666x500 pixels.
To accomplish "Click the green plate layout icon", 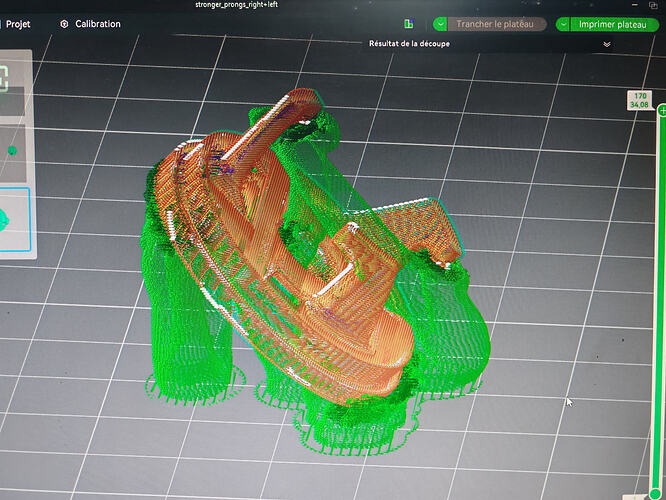I will (409, 24).
